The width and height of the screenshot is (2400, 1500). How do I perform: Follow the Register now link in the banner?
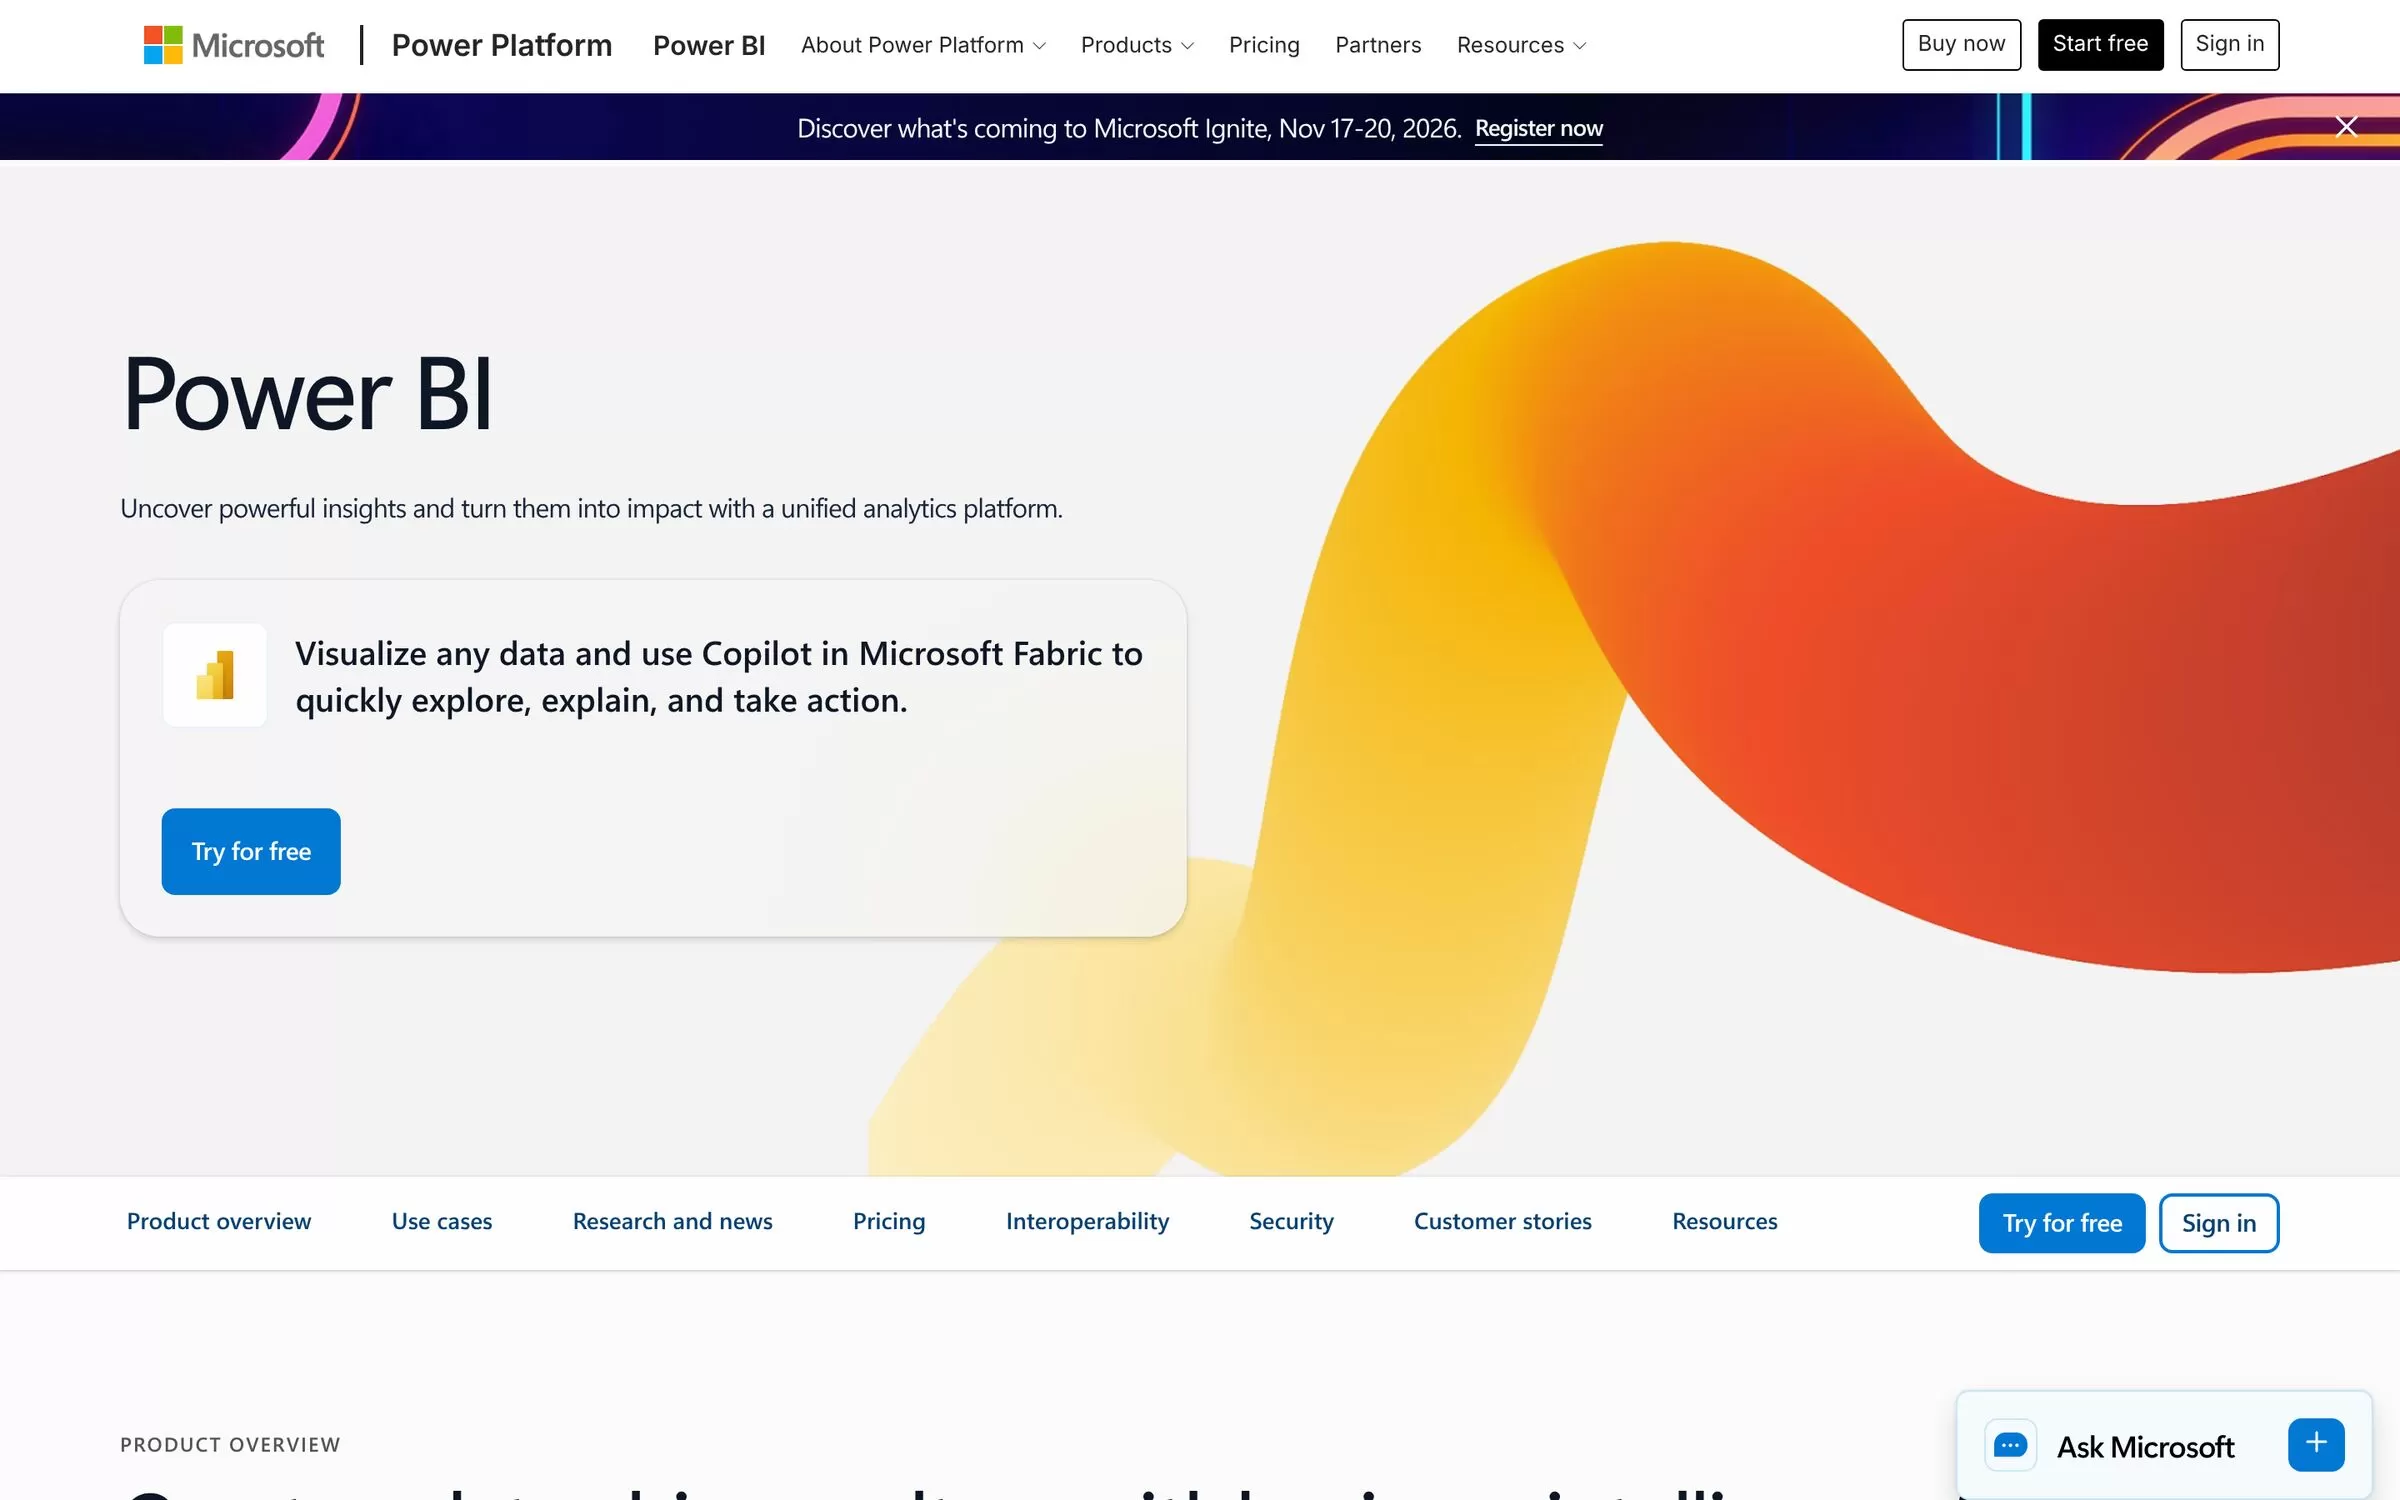1538,128
